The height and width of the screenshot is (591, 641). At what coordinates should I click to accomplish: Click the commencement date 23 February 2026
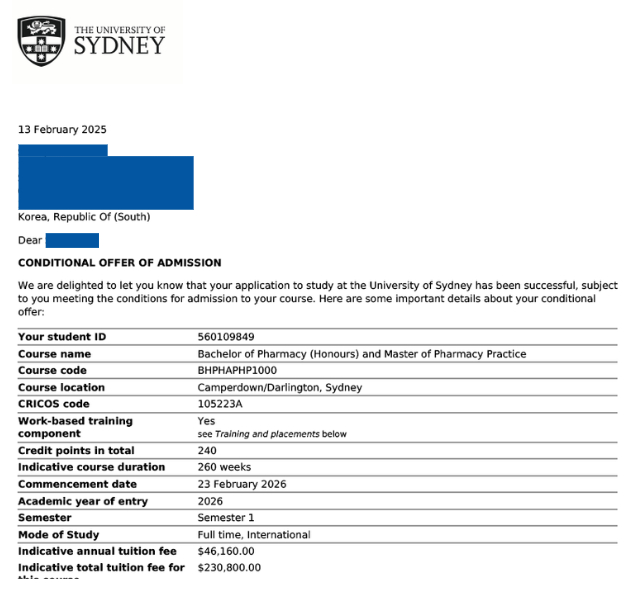point(242,484)
